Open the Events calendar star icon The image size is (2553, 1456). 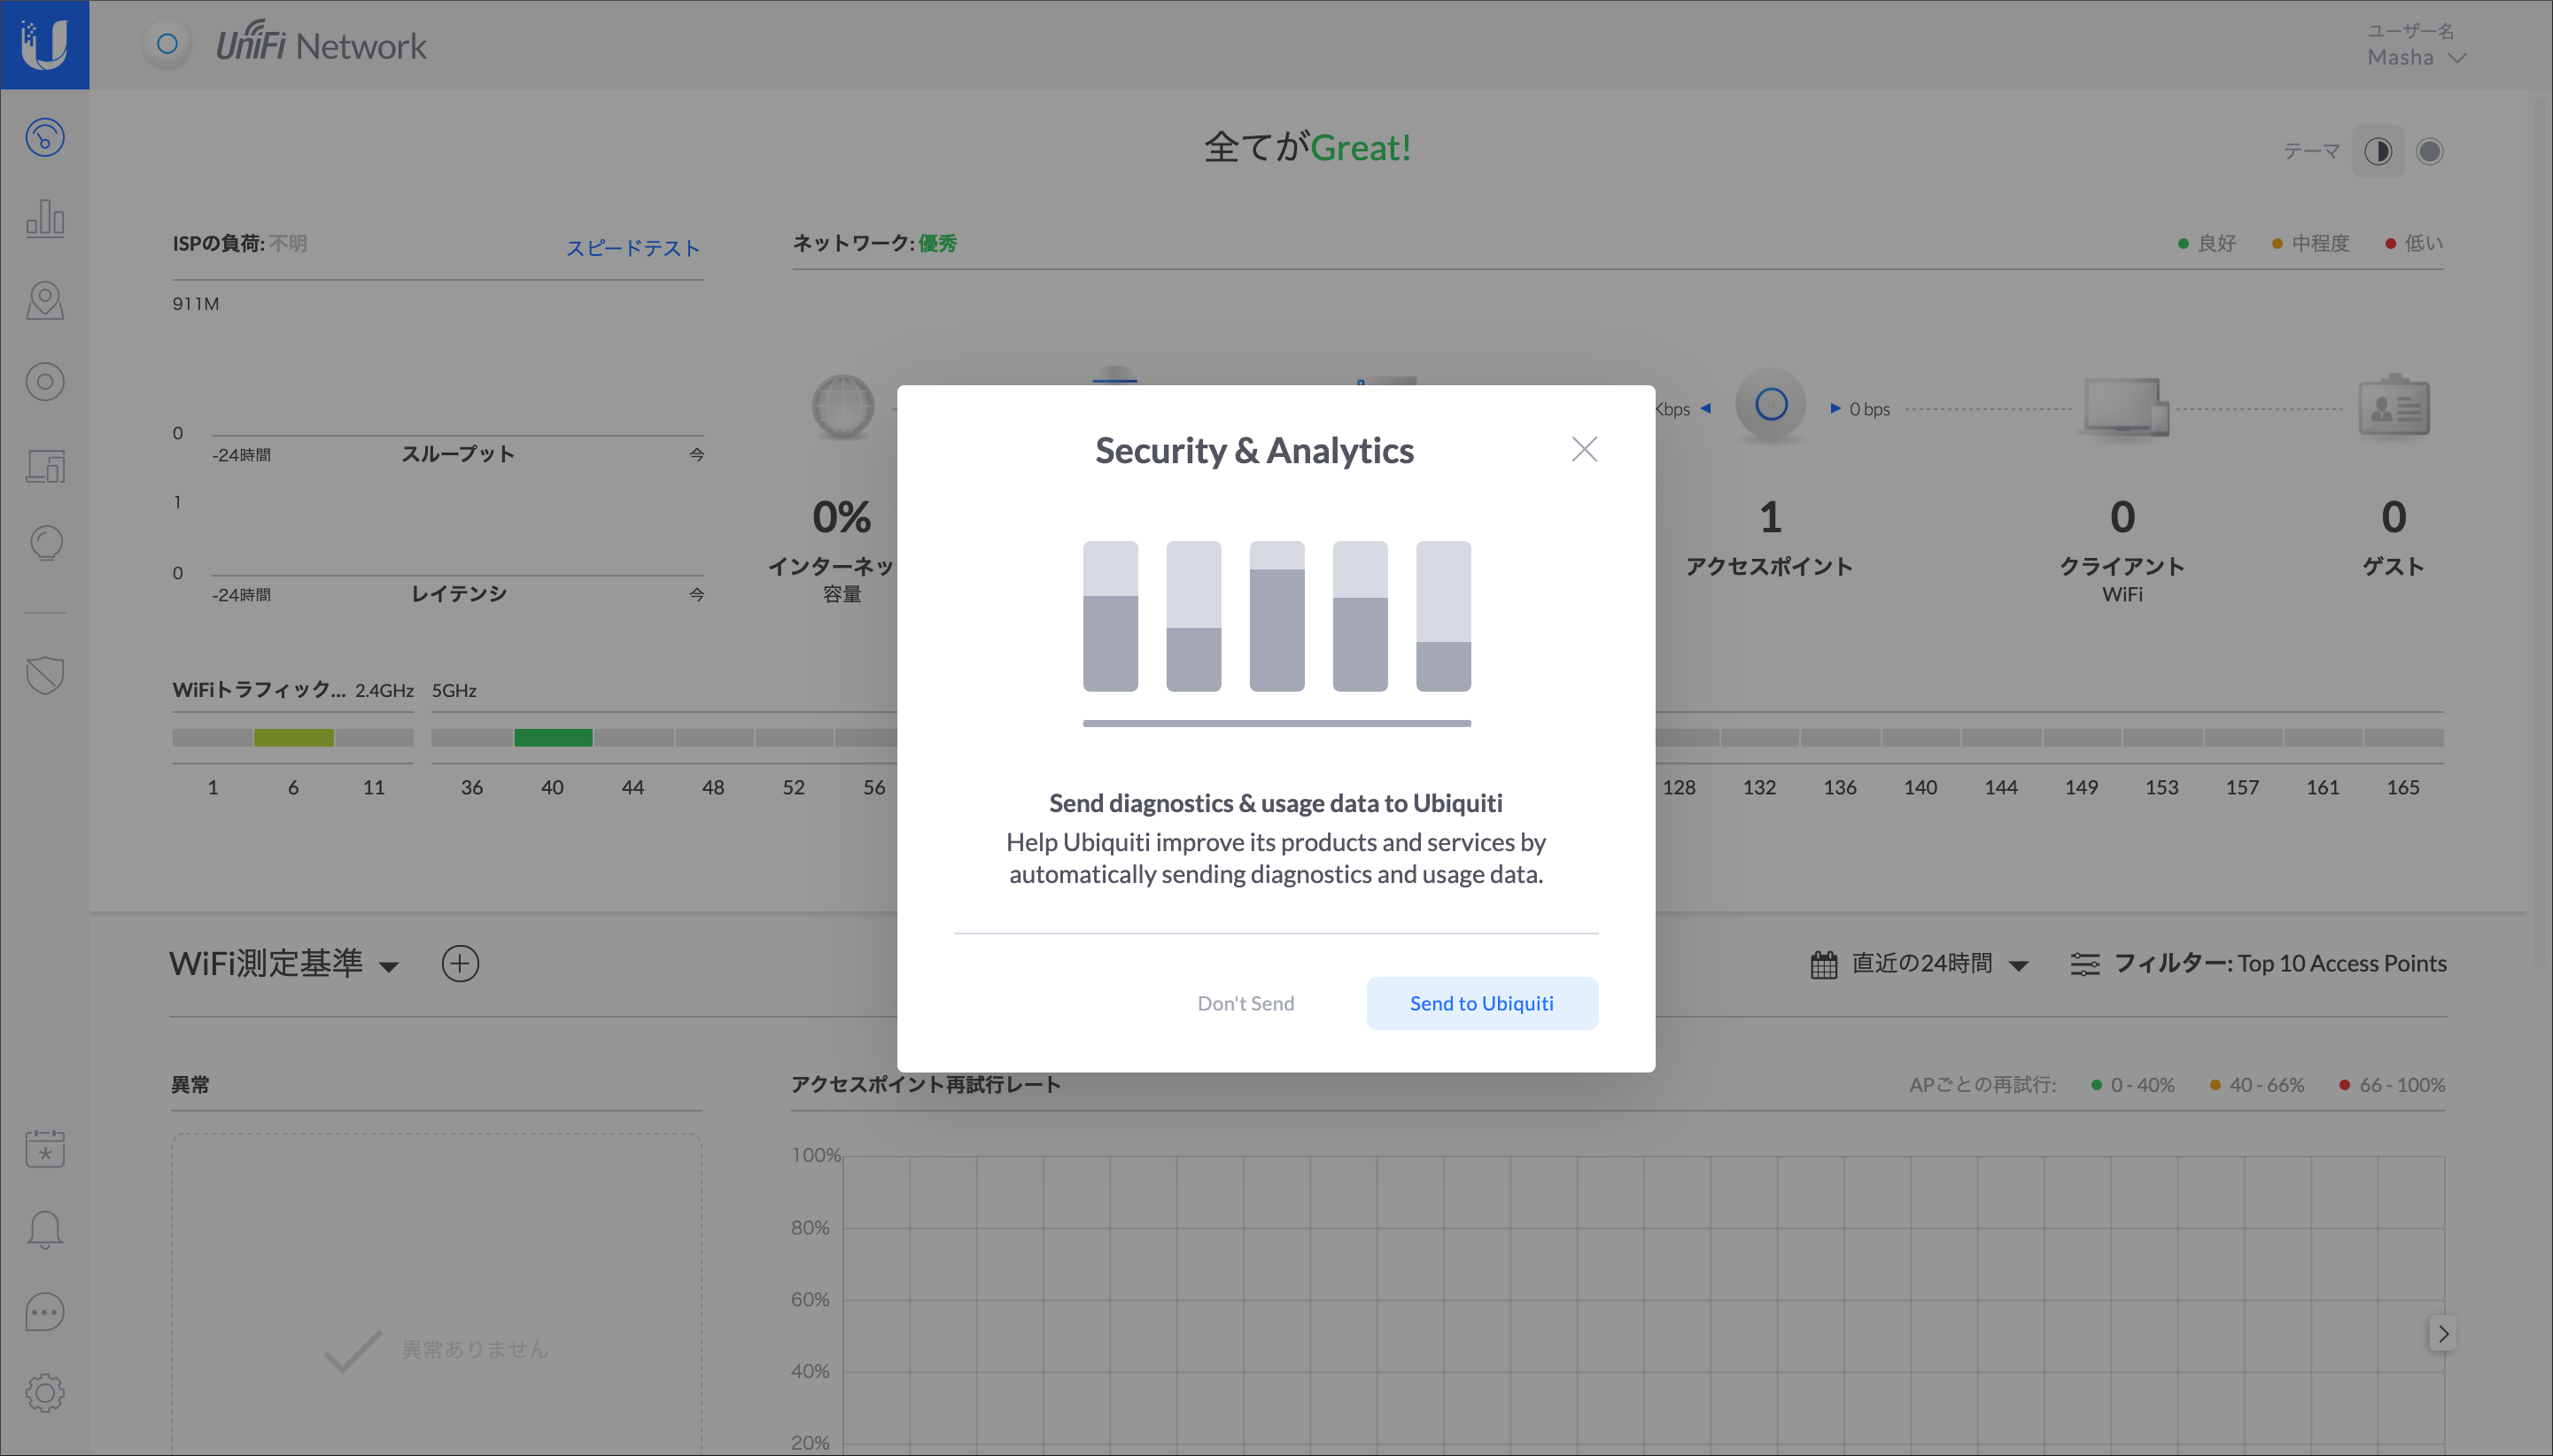[x=45, y=1148]
